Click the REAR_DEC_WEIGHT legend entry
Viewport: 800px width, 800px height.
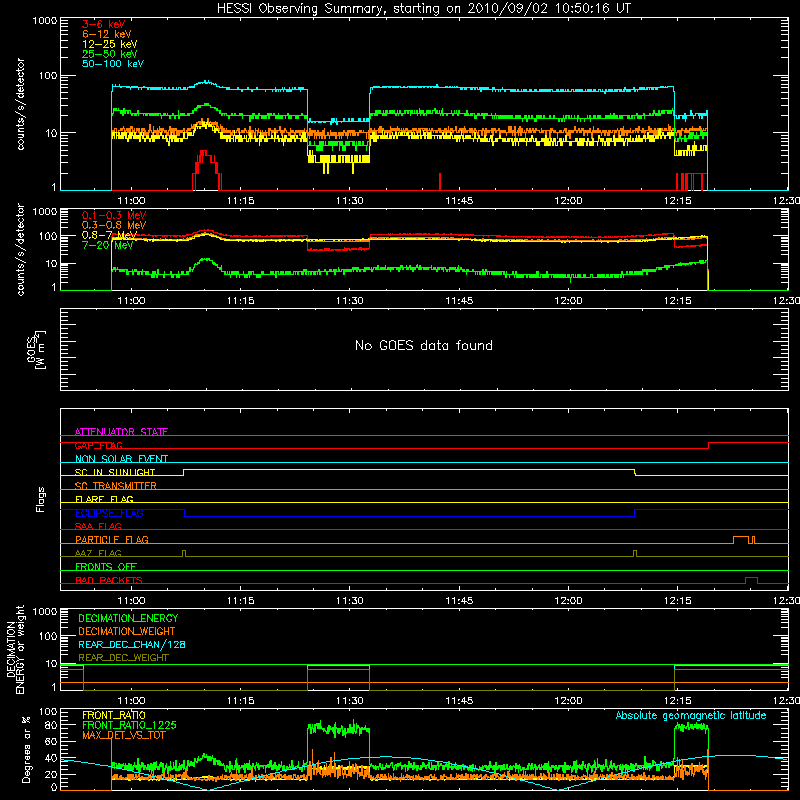pyautogui.click(x=123, y=658)
